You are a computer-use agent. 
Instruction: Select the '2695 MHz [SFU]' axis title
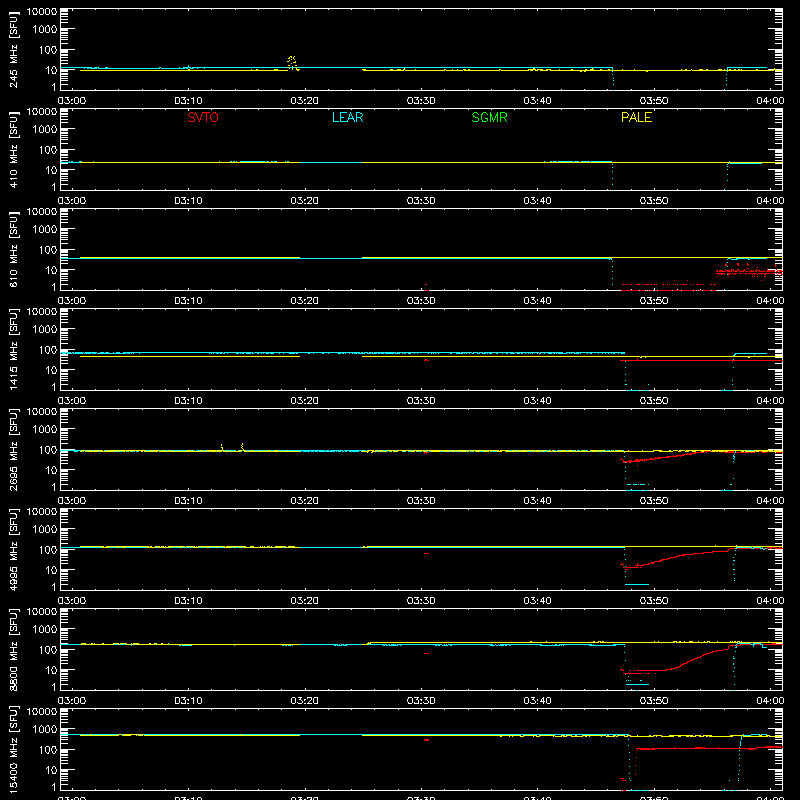[14, 450]
